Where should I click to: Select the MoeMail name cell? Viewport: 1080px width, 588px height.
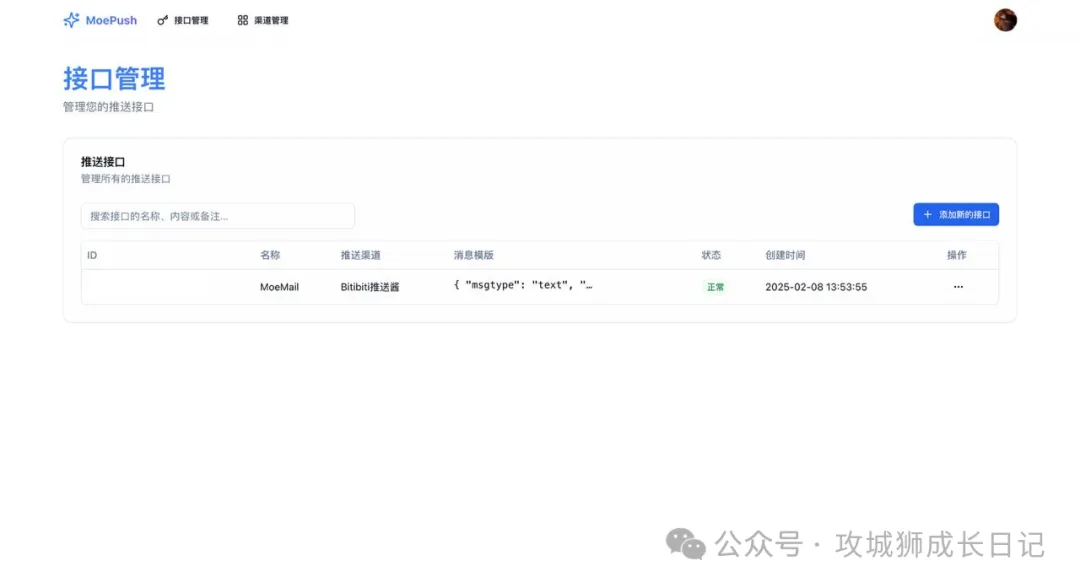[x=279, y=287]
